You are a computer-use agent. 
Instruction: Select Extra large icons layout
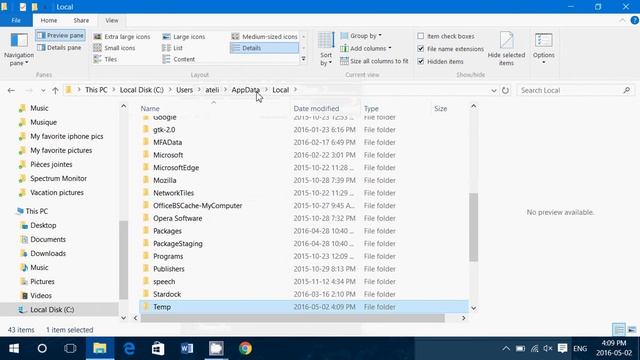[x=122, y=36]
